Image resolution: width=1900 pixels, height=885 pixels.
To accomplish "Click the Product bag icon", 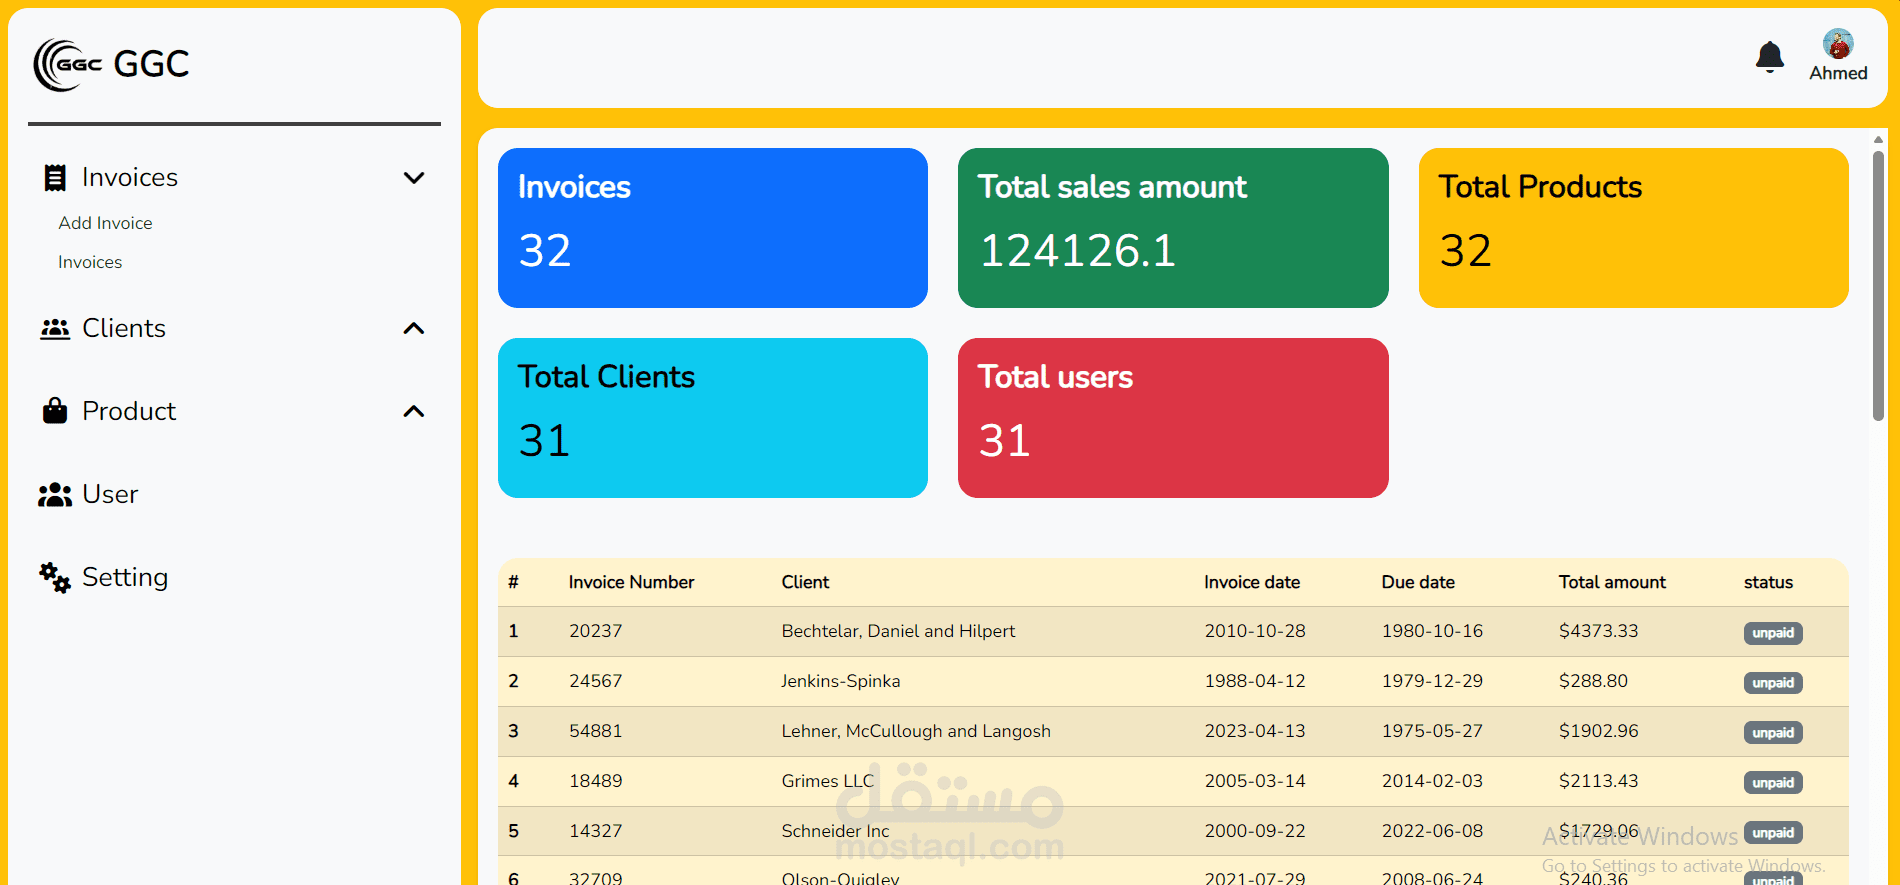I will point(55,411).
